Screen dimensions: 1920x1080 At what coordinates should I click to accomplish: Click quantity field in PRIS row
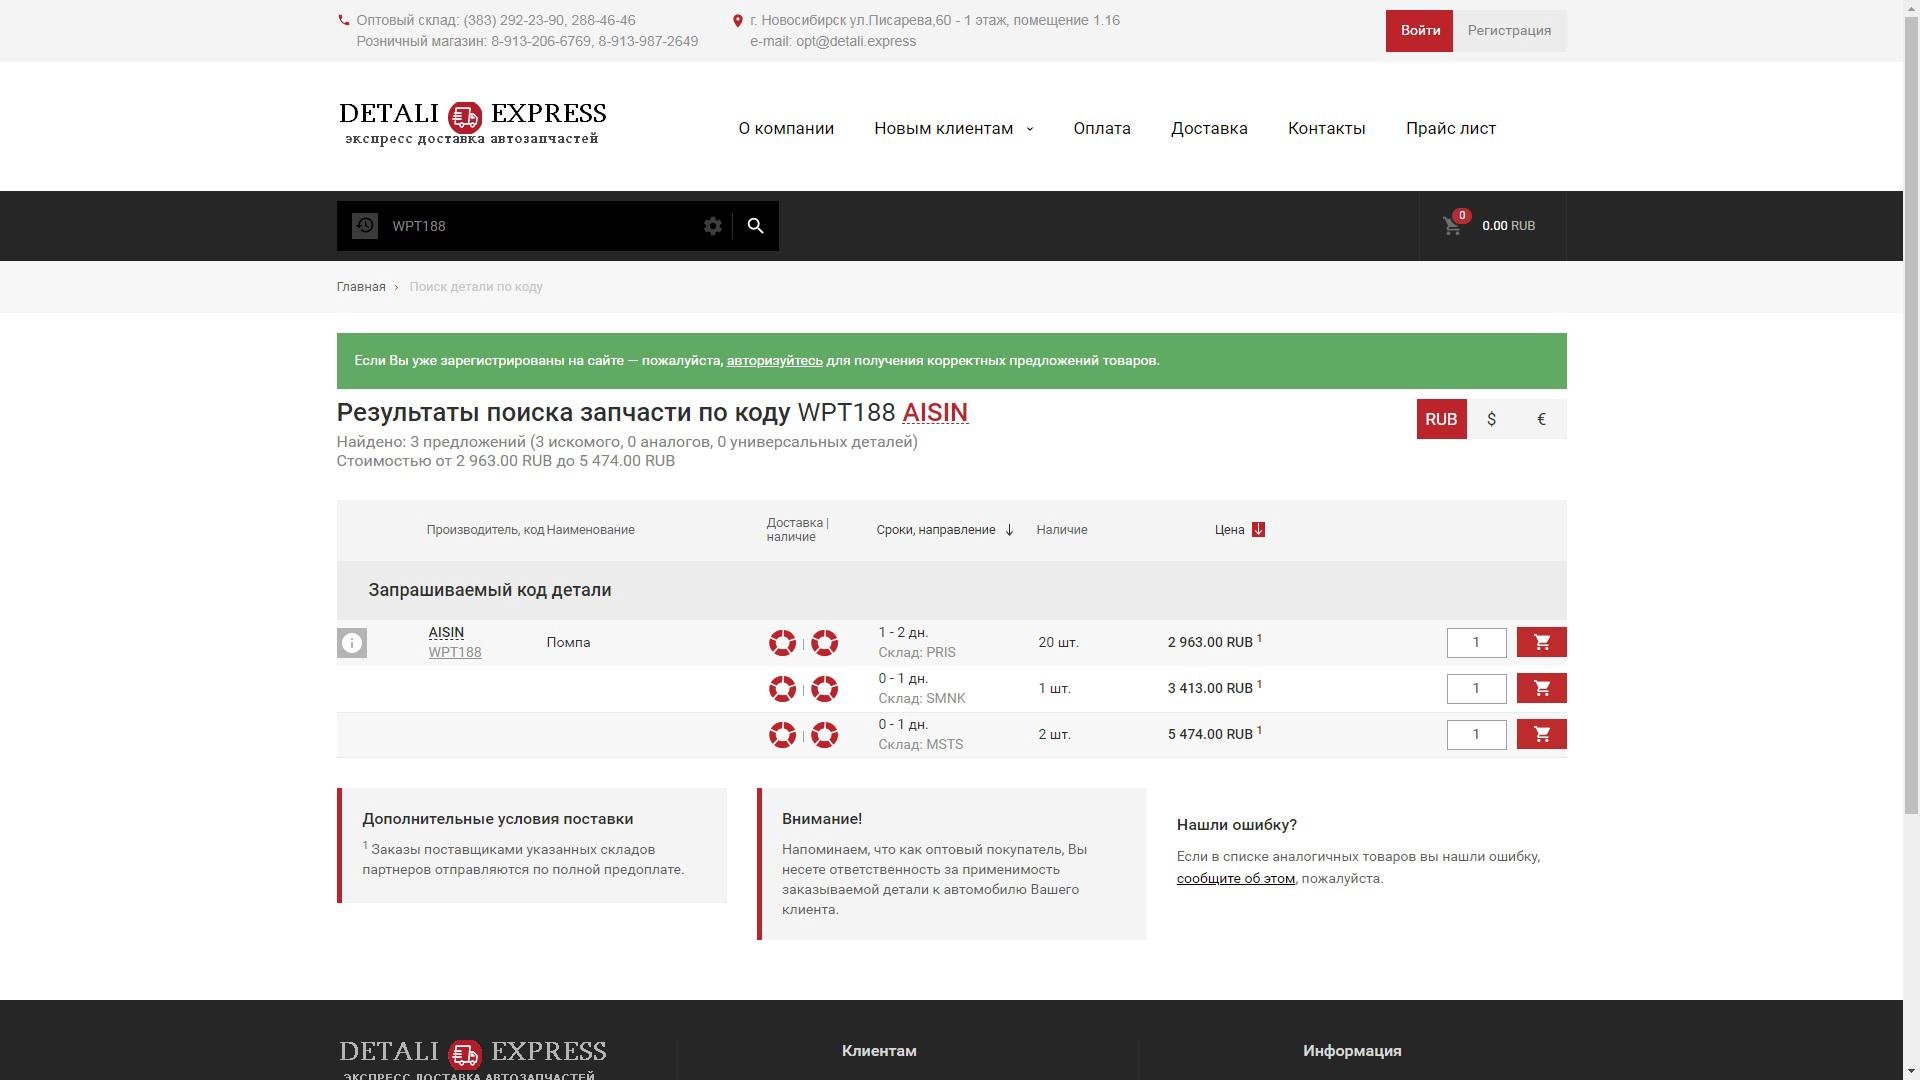(x=1476, y=643)
